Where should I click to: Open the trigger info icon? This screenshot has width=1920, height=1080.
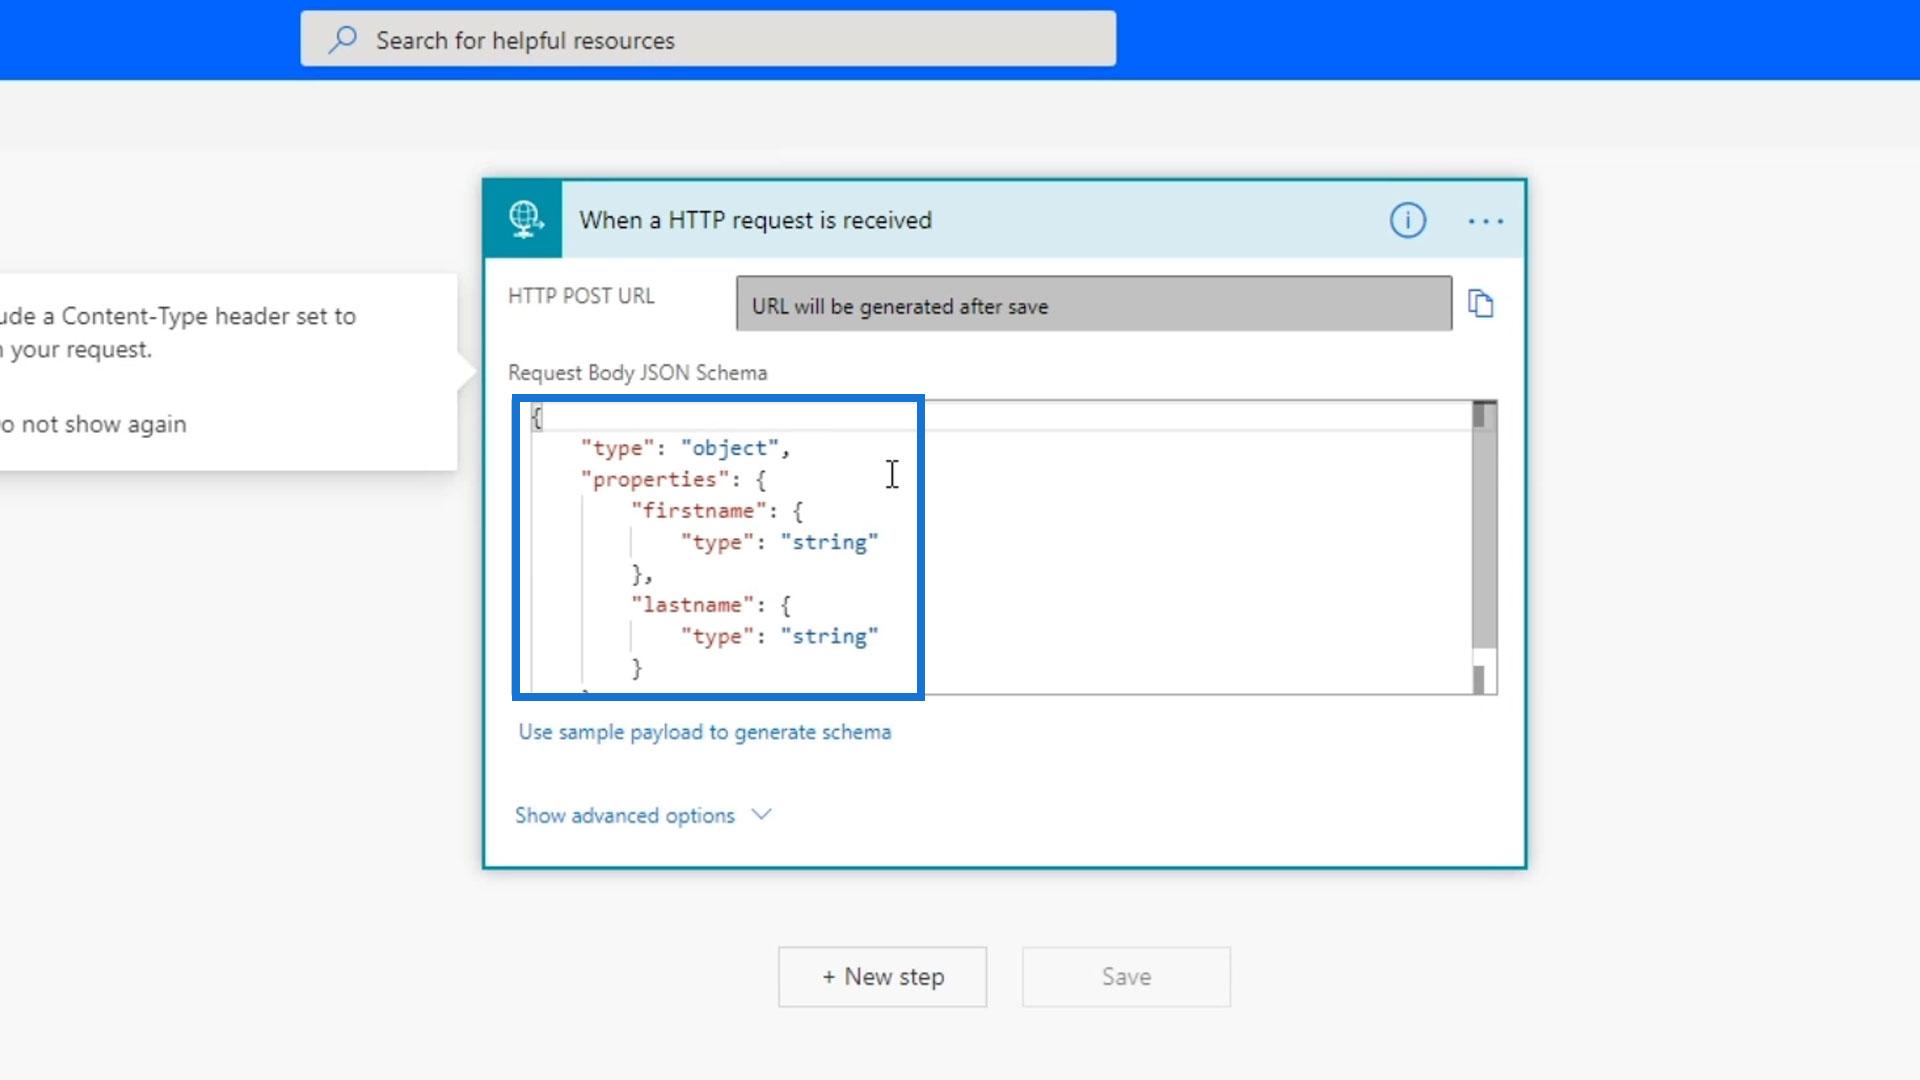[1407, 220]
